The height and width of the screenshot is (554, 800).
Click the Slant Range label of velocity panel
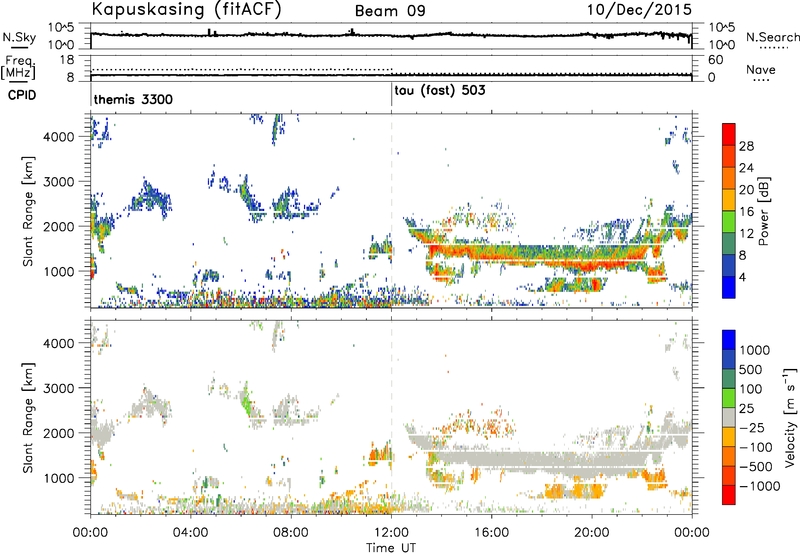[28, 417]
